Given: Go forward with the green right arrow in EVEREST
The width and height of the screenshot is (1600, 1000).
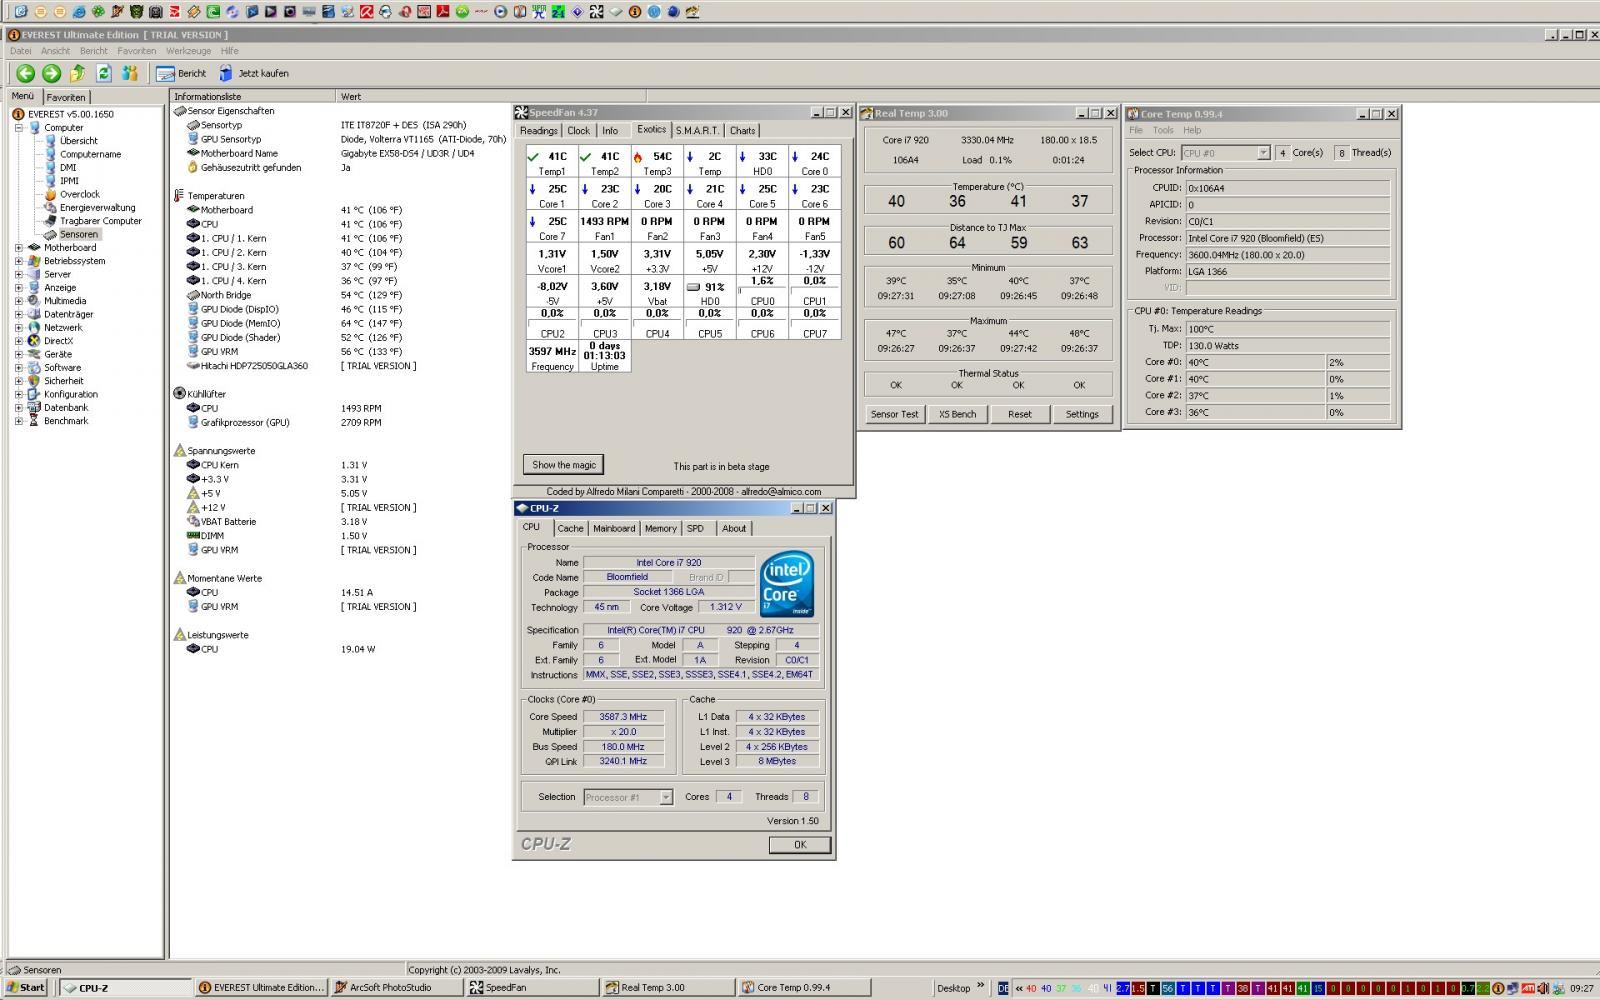Looking at the screenshot, I should [51, 73].
